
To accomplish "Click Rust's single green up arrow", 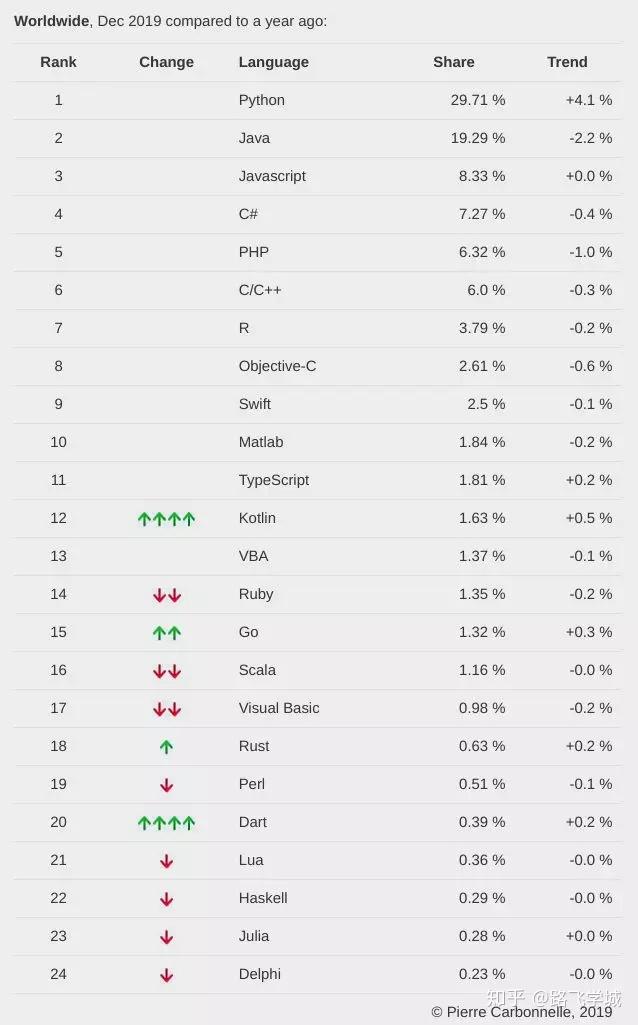I will (166, 747).
